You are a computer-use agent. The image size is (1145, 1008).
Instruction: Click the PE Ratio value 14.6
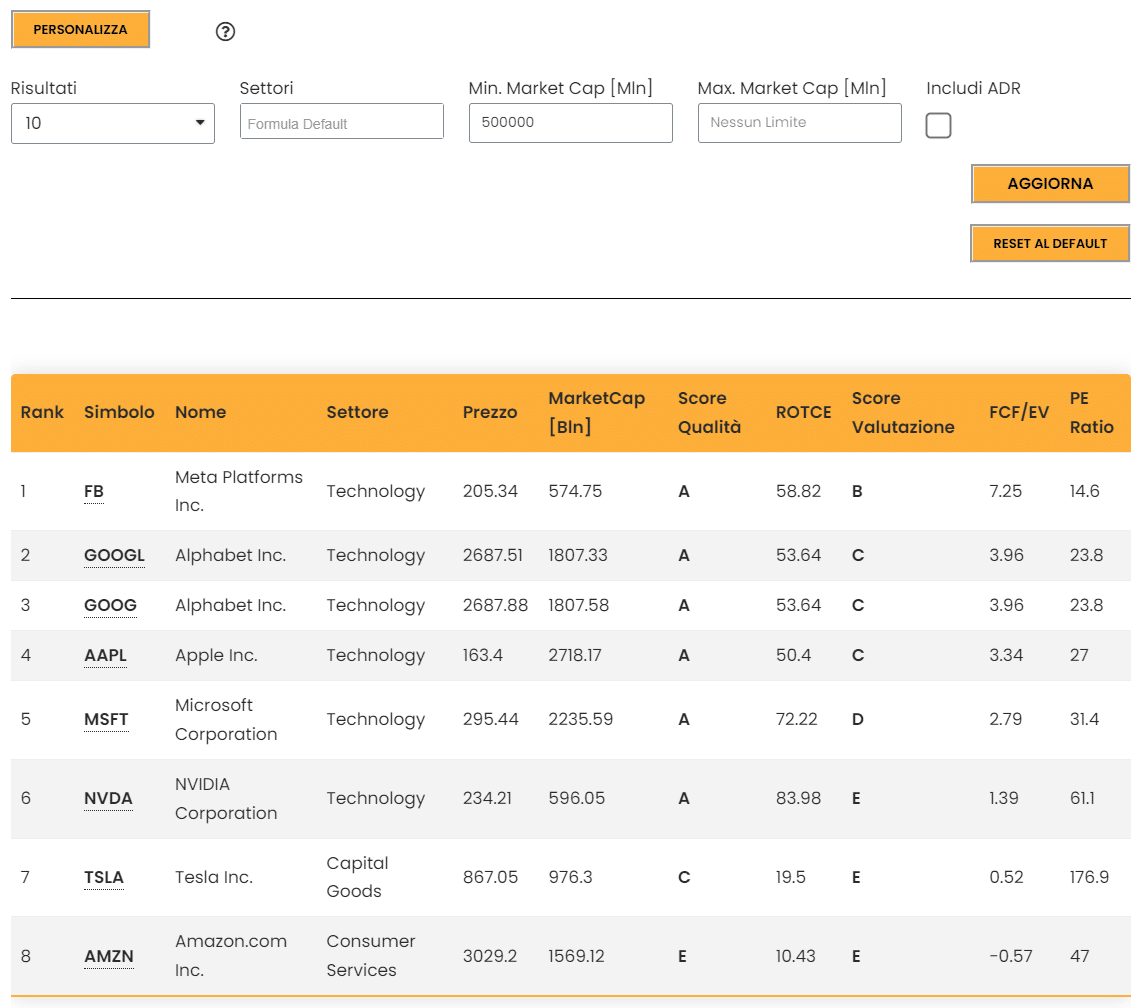click(x=1084, y=491)
